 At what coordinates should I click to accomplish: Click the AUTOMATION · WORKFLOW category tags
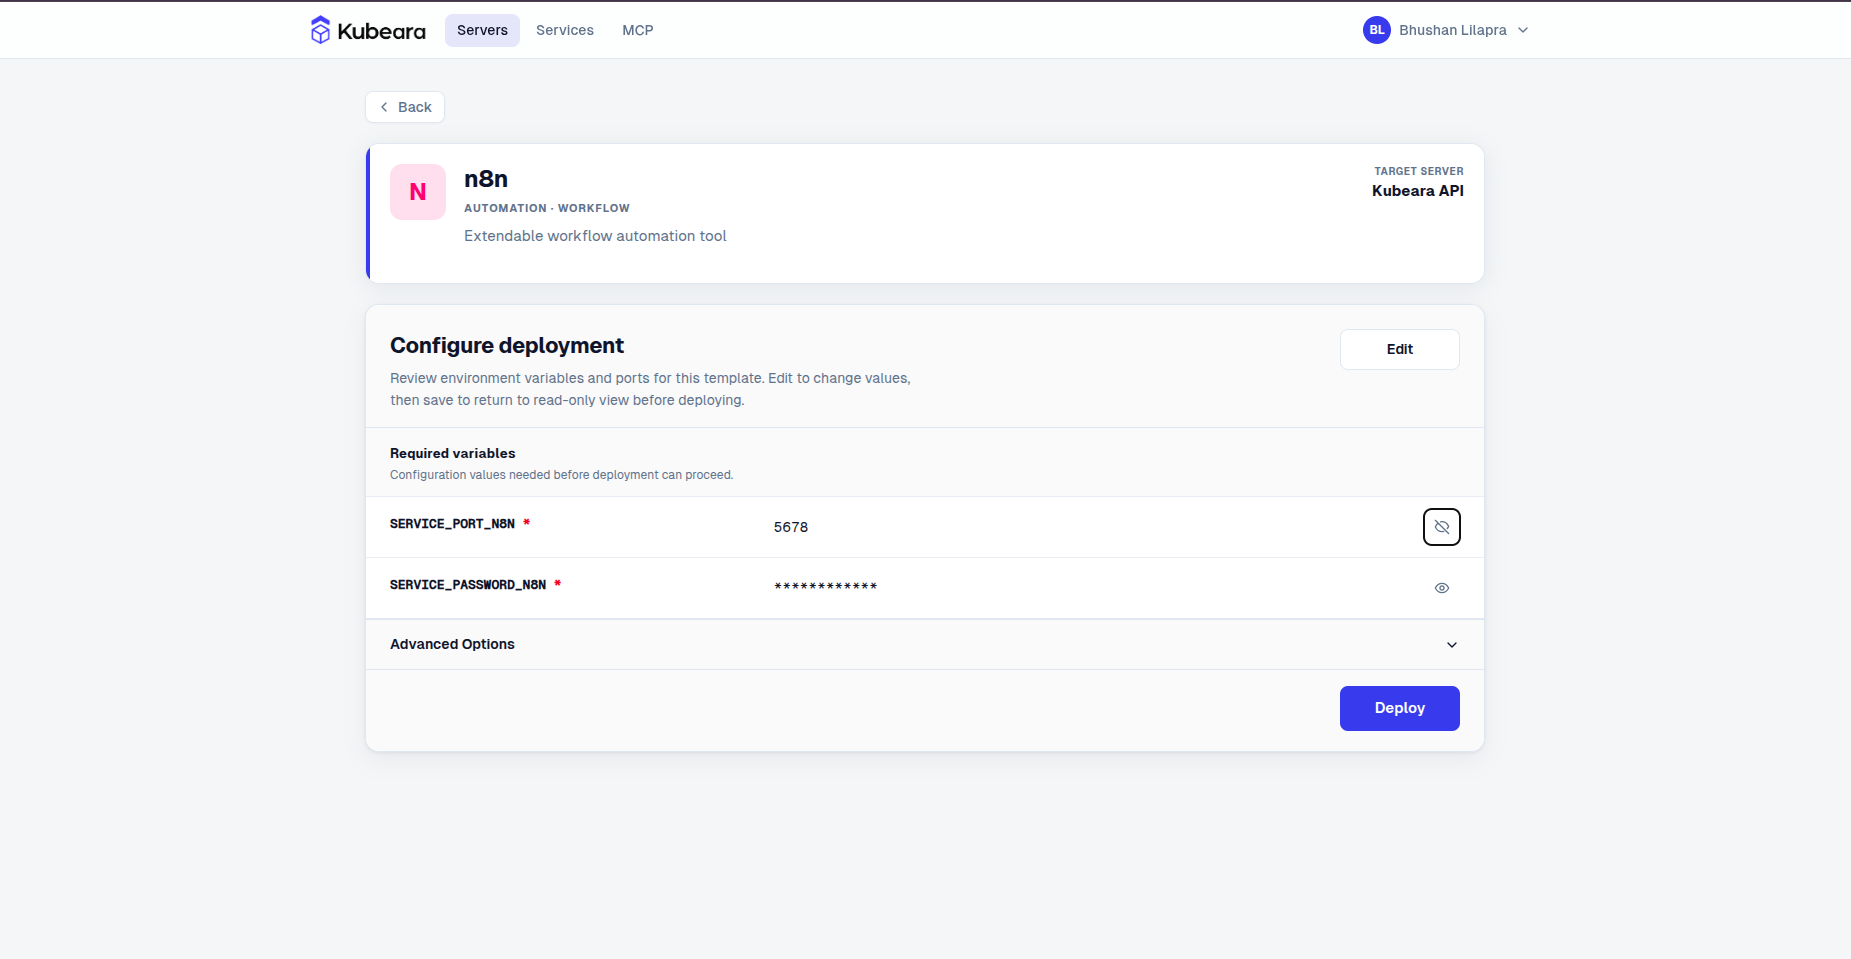(547, 208)
